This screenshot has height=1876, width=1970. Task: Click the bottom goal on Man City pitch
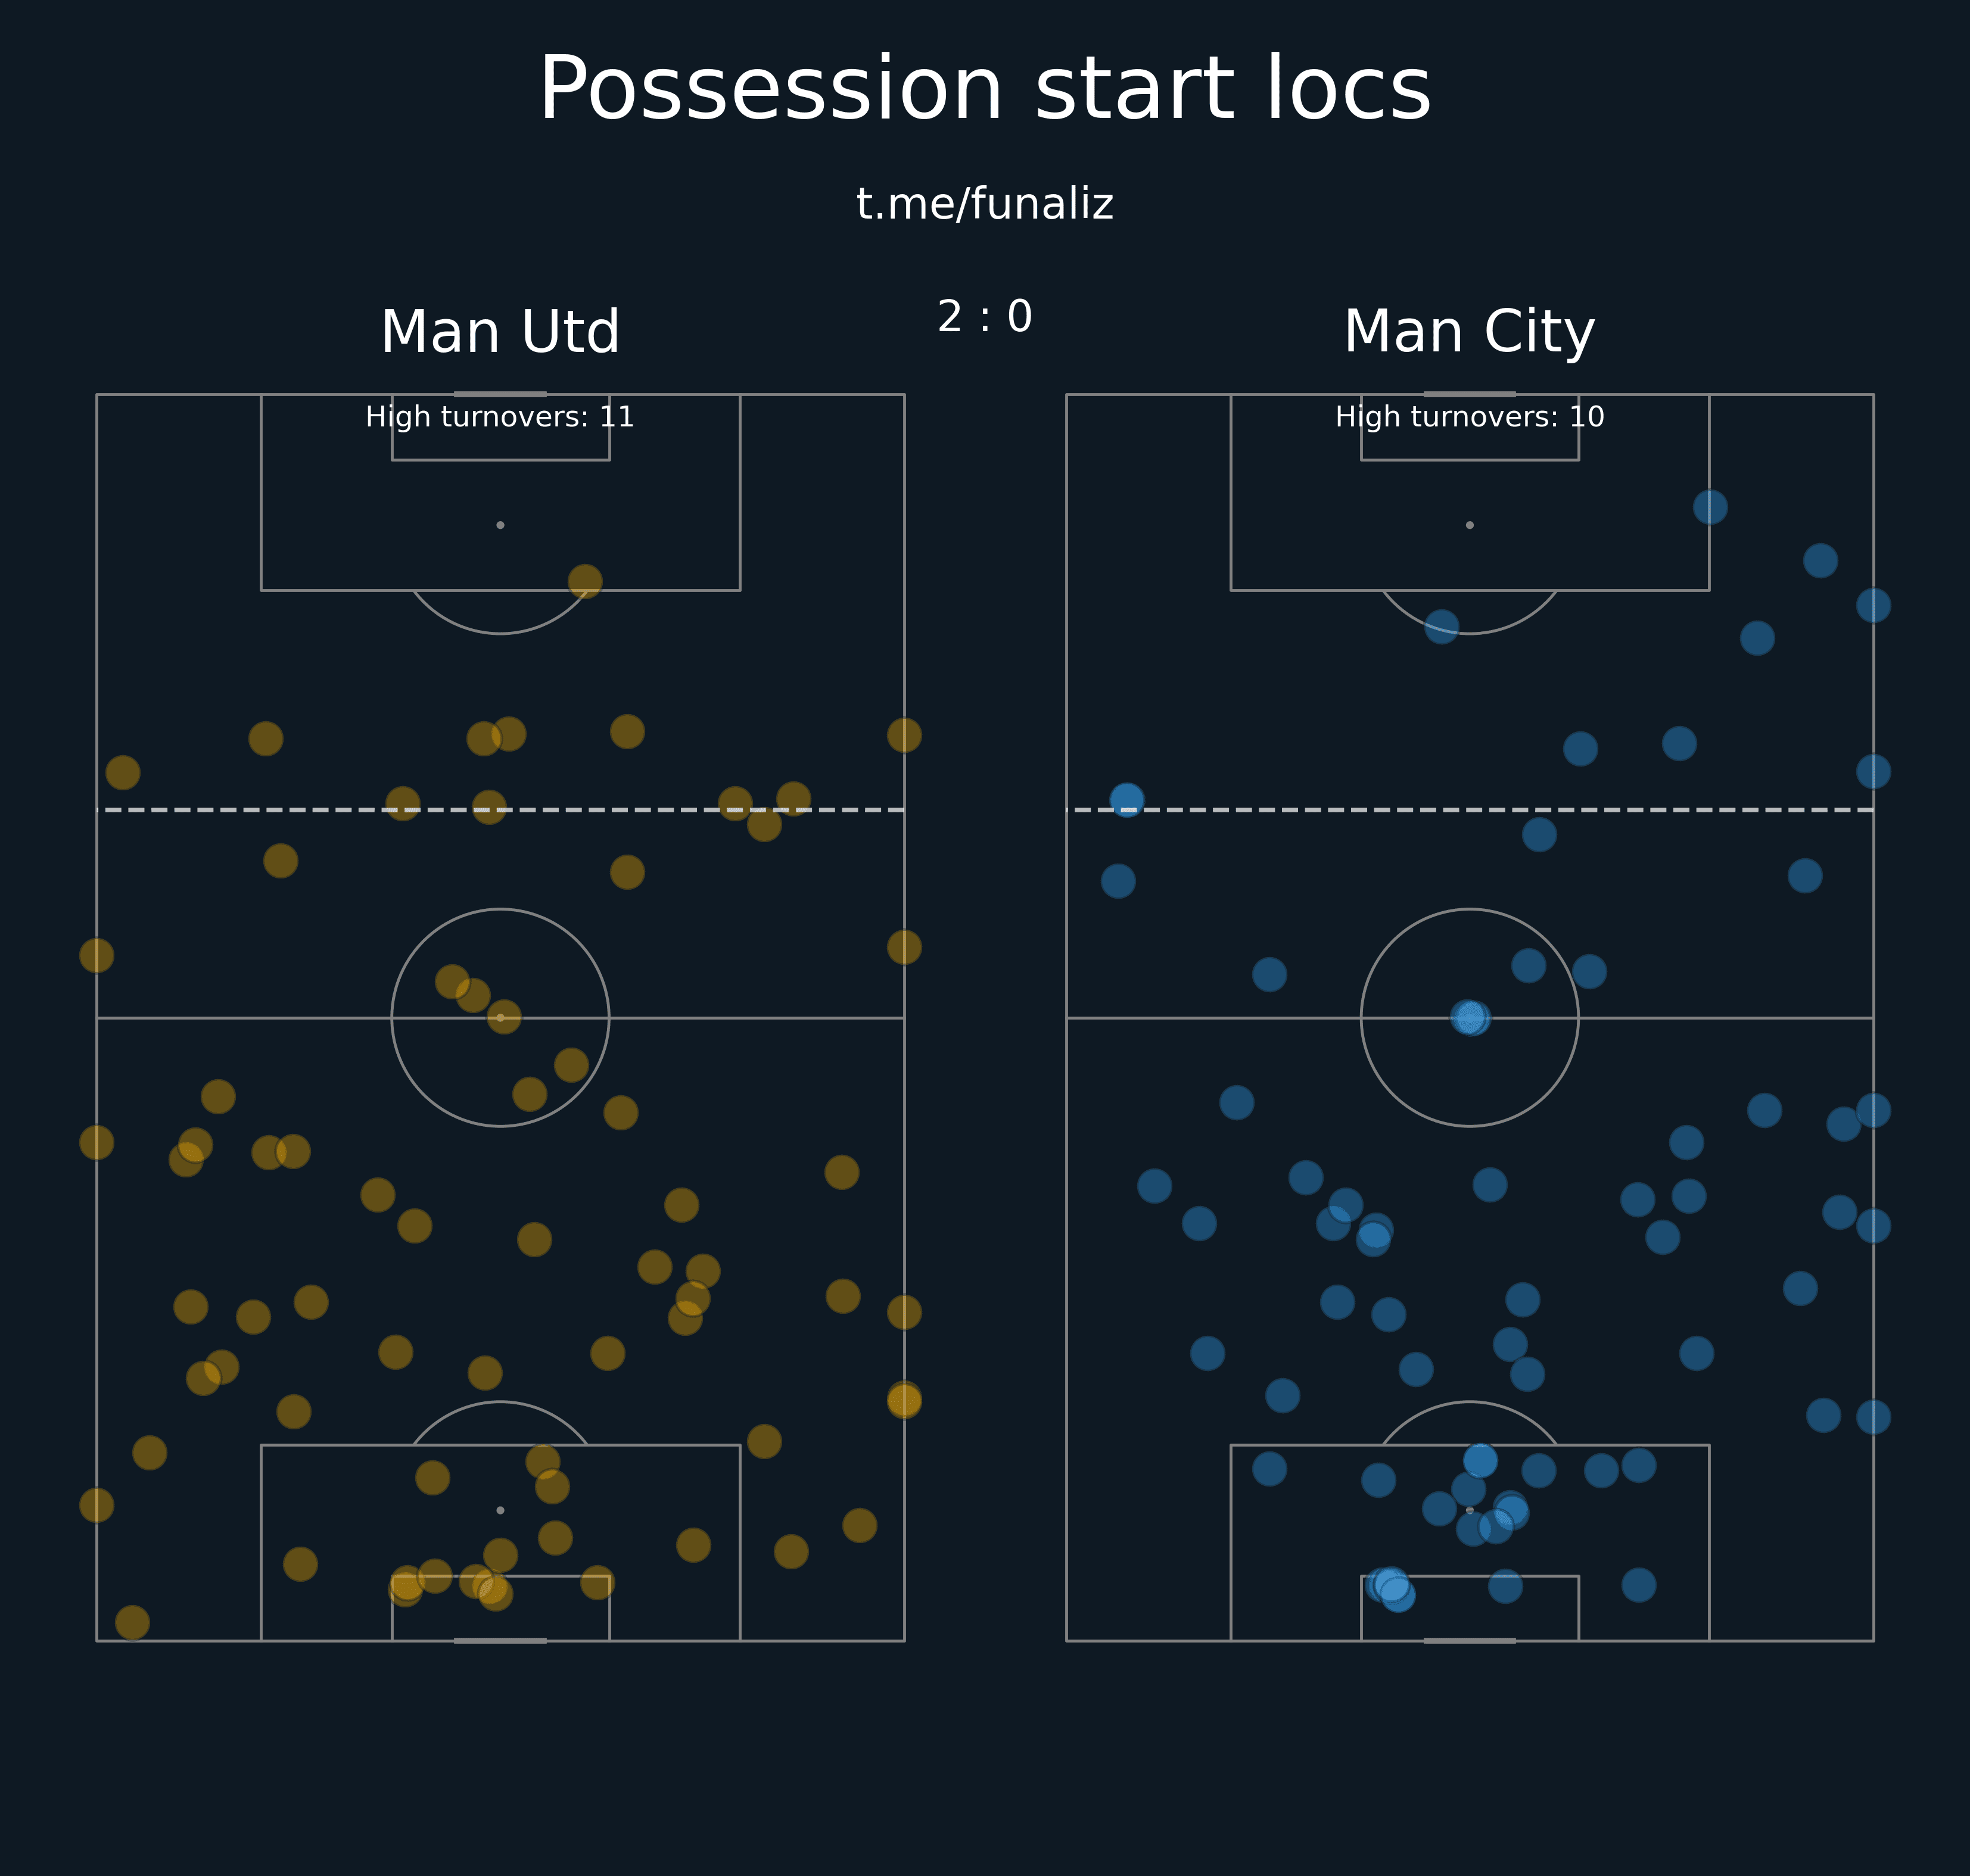[x=1469, y=1641]
